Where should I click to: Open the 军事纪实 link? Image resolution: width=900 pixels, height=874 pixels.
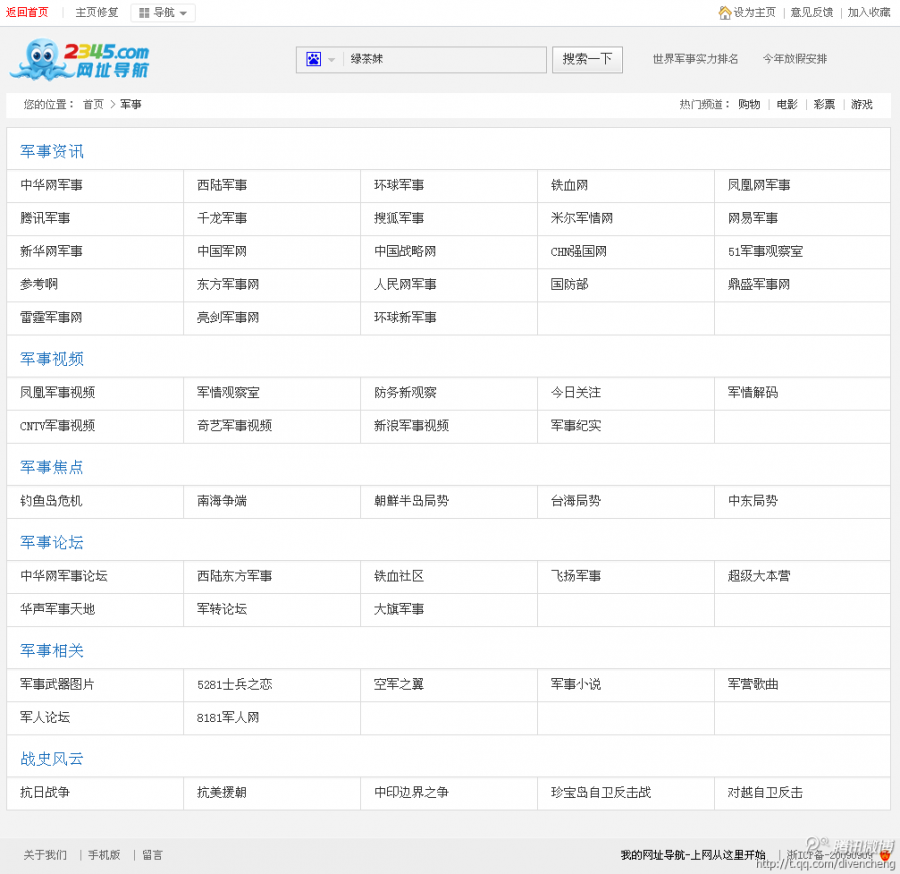click(576, 425)
